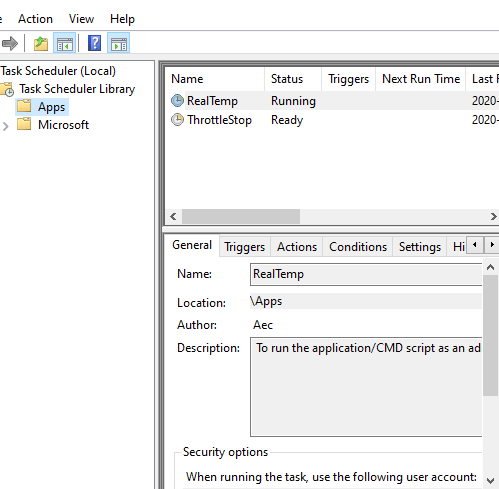The width and height of the screenshot is (499, 489).
Task: Click details pane scroll-up arrow
Action: click(490, 267)
